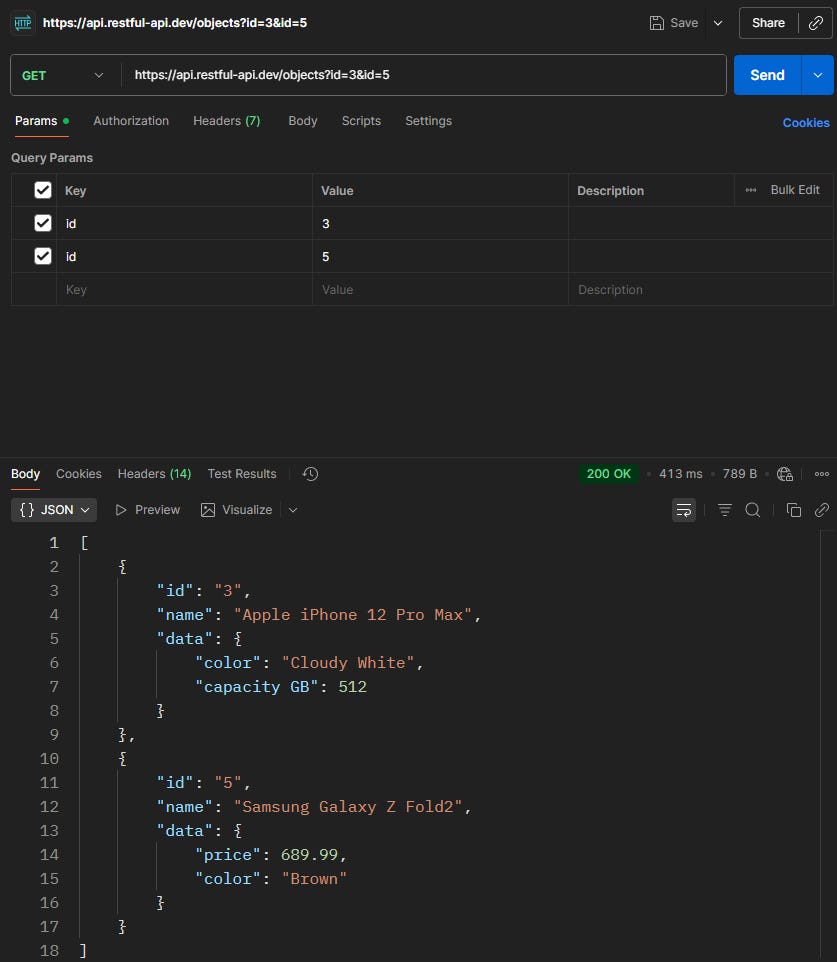Switch to the Authorization tab
This screenshot has height=962, width=837.
[131, 121]
